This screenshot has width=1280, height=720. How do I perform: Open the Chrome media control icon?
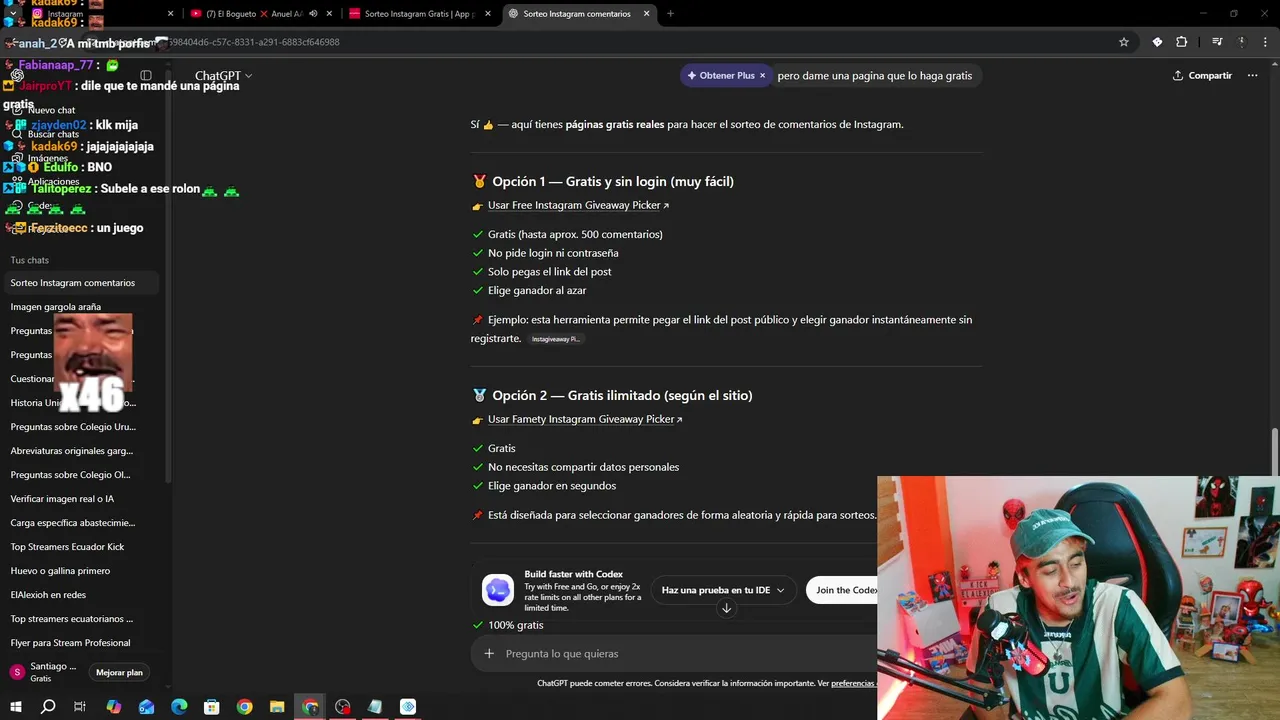tap(1217, 42)
